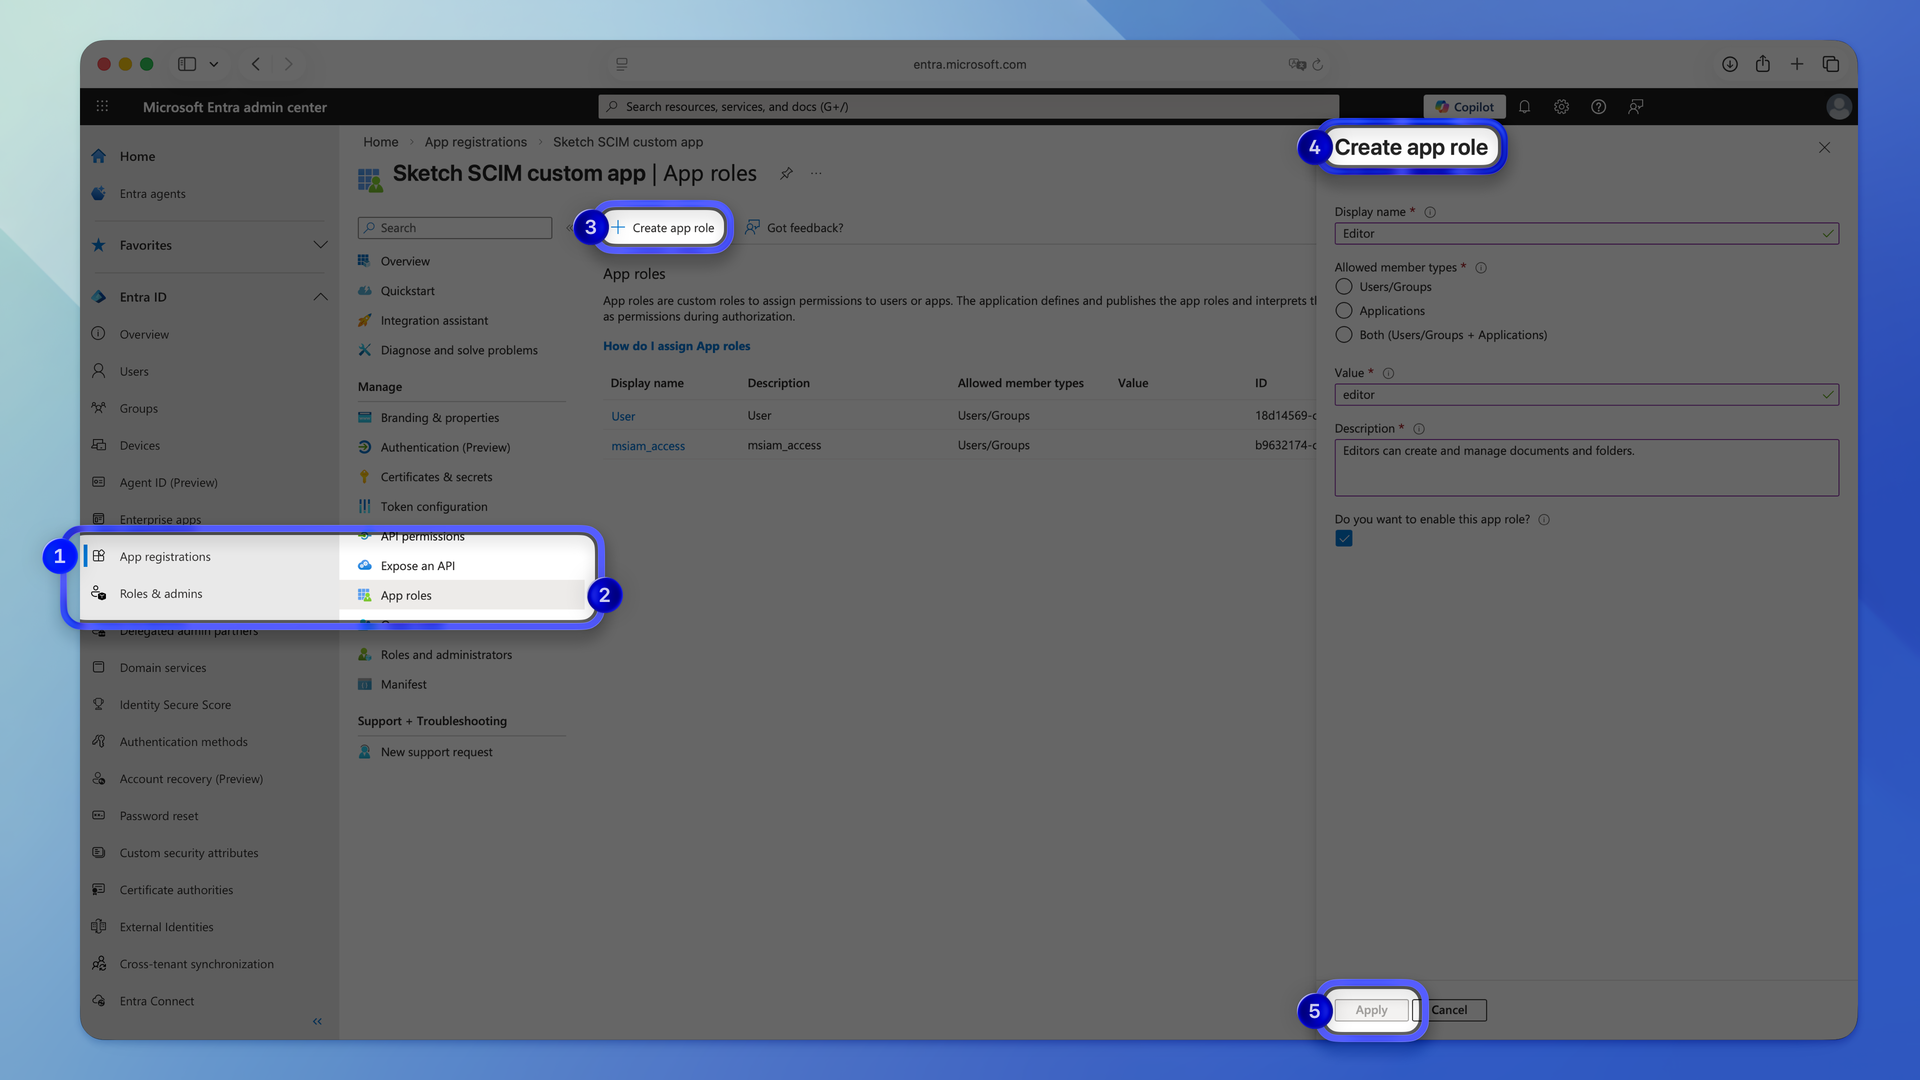
Task: Select the Users/Groups radio button
Action: 1344,287
